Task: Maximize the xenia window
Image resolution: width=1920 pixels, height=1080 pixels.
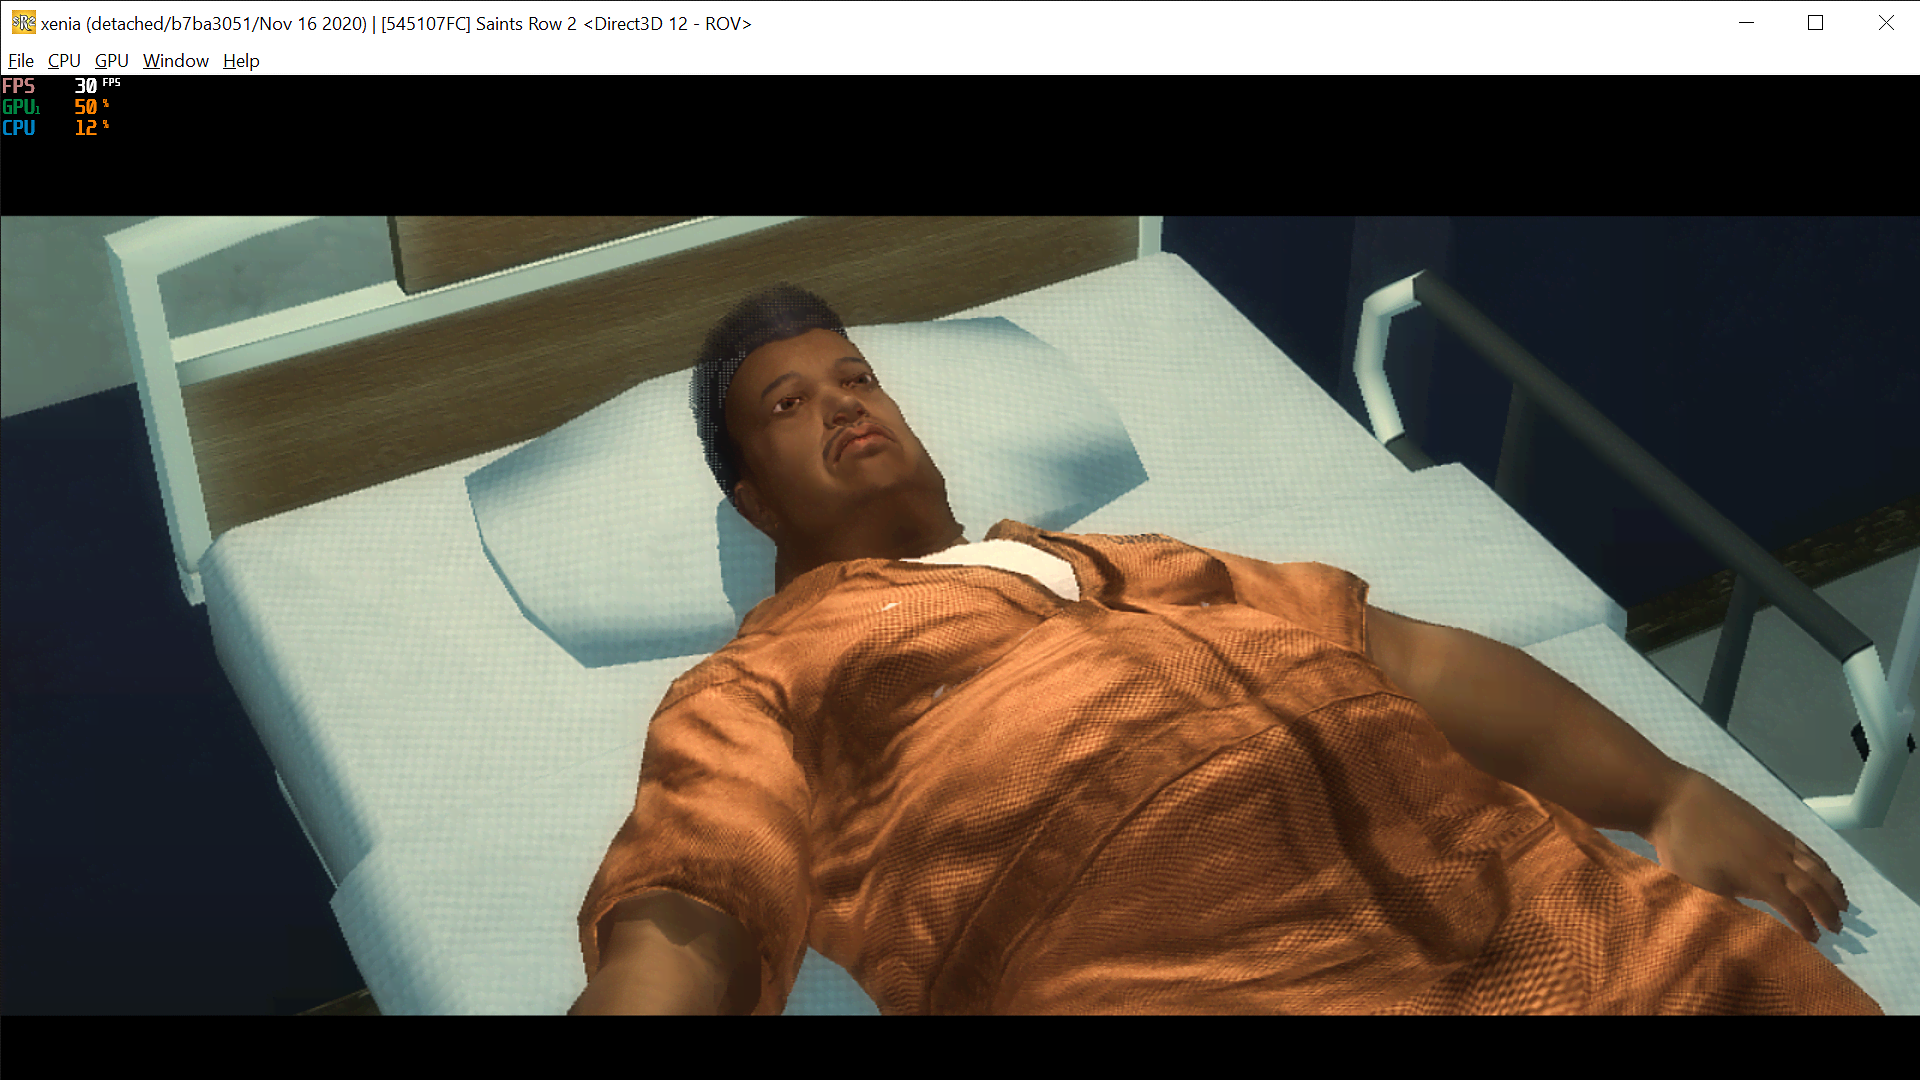Action: tap(1816, 23)
